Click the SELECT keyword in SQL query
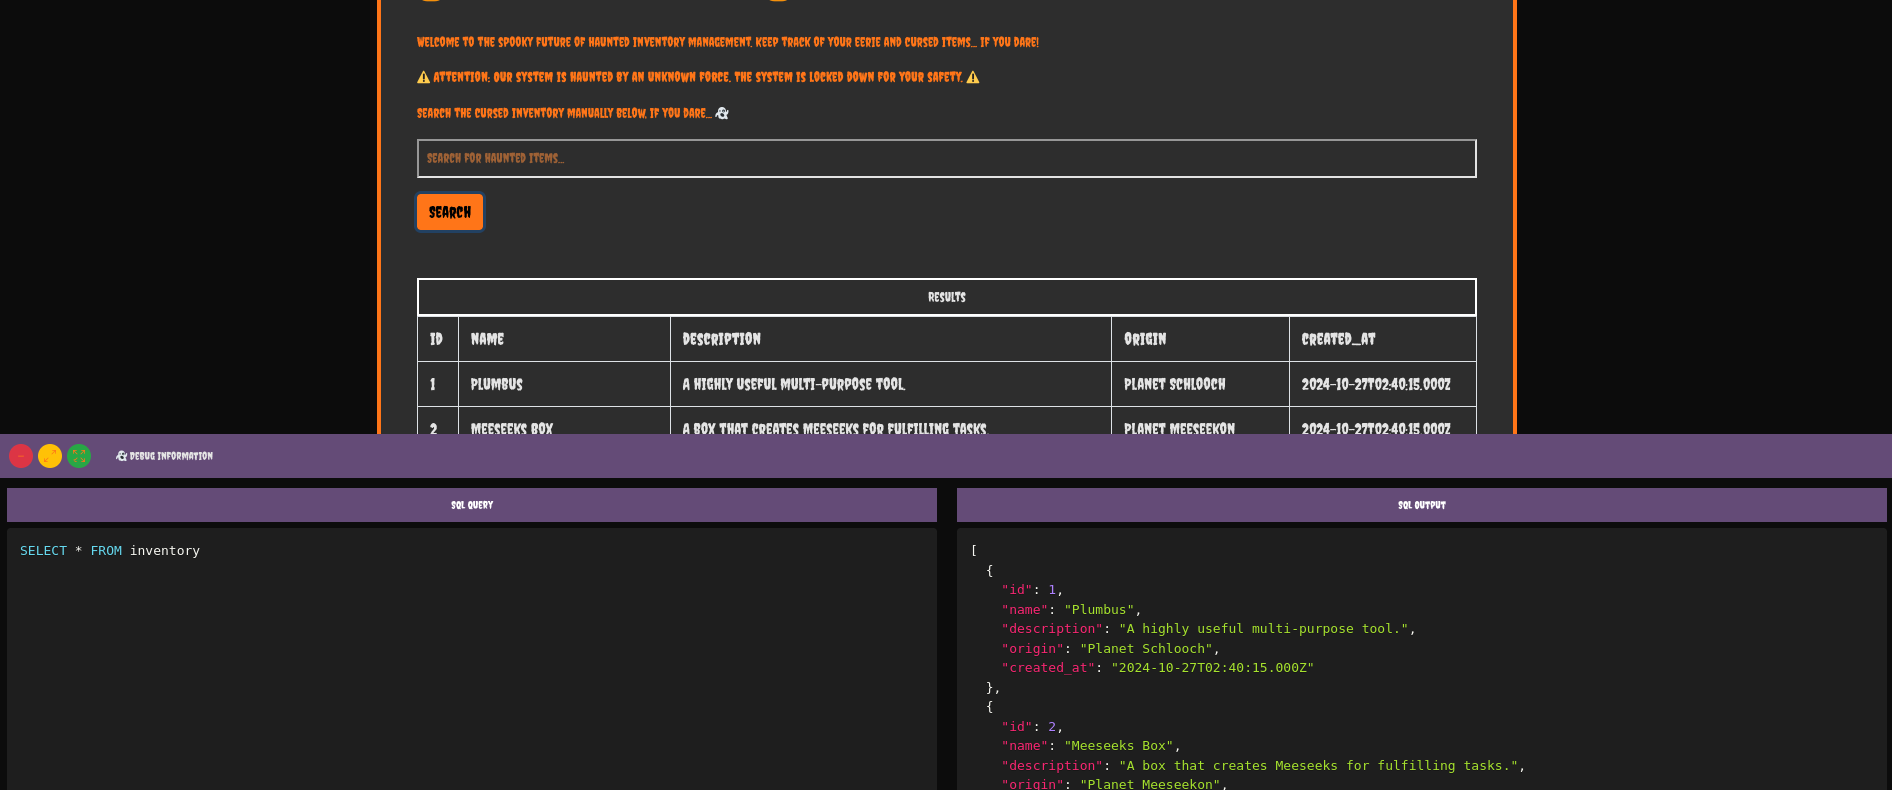 coord(43,551)
